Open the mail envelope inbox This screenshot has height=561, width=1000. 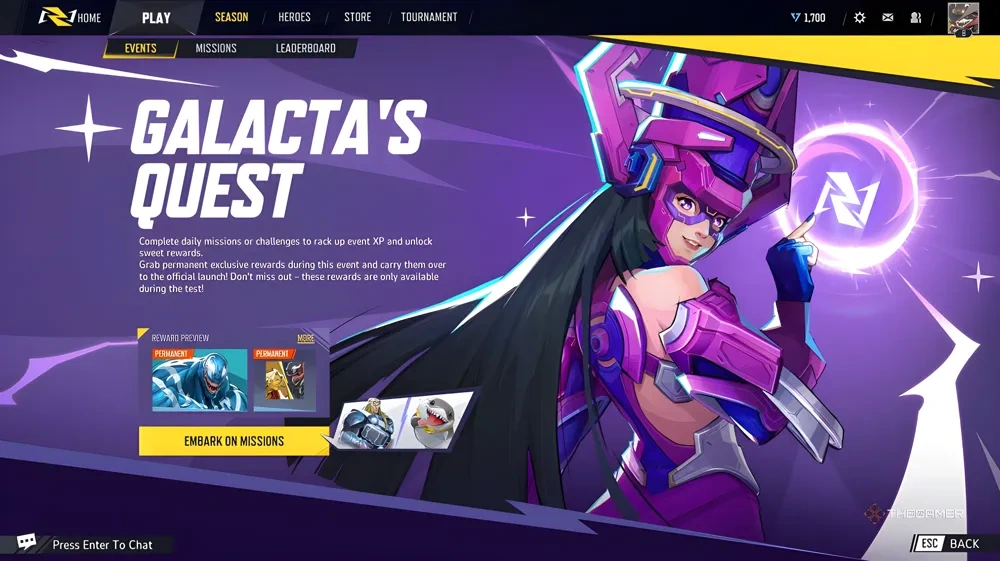click(x=888, y=18)
